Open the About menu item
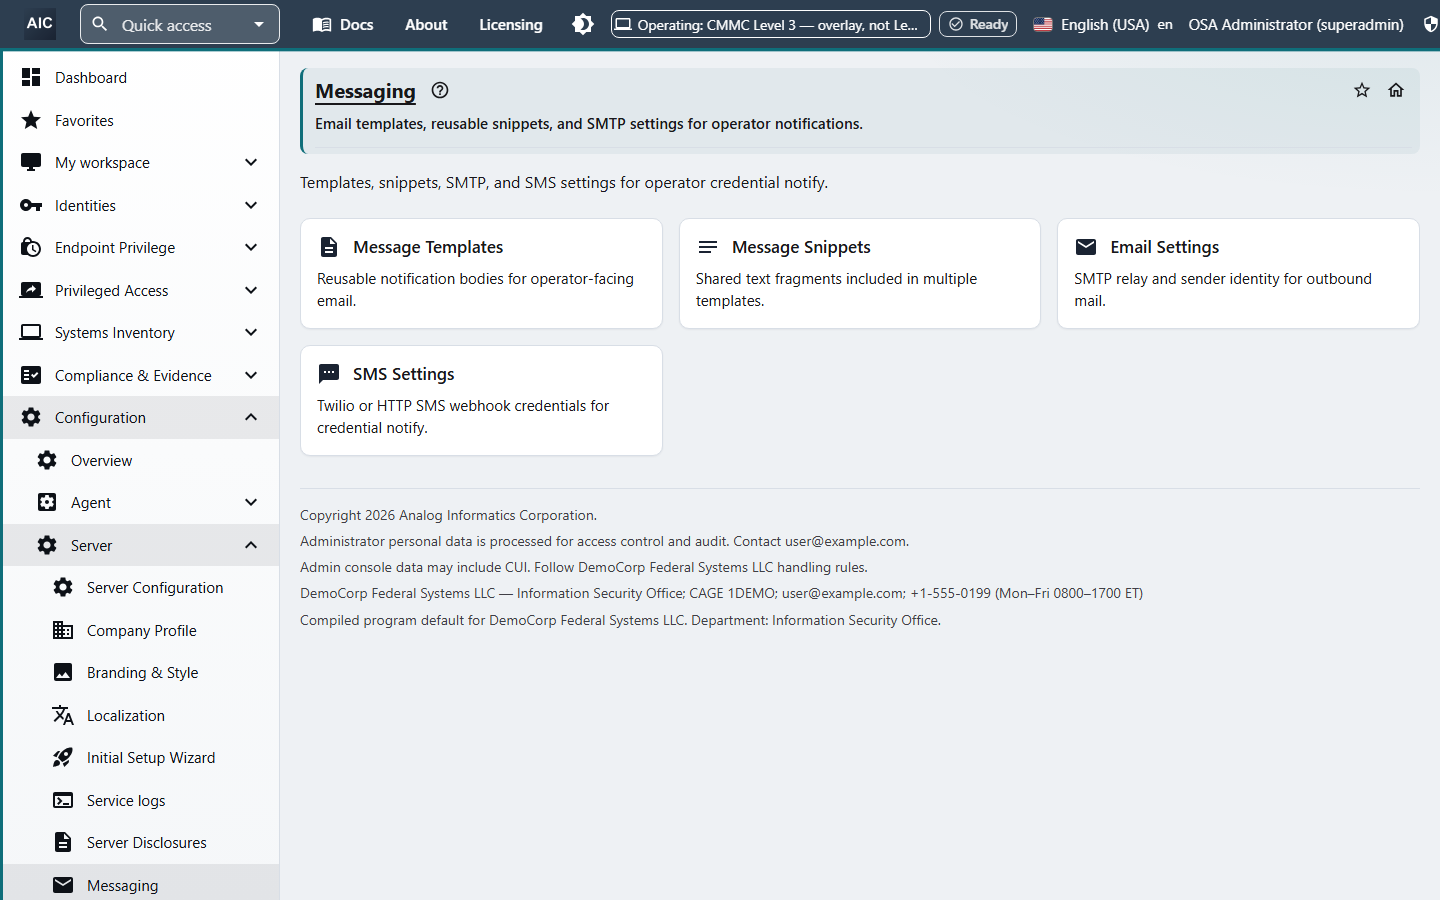The image size is (1440, 900). 426,24
